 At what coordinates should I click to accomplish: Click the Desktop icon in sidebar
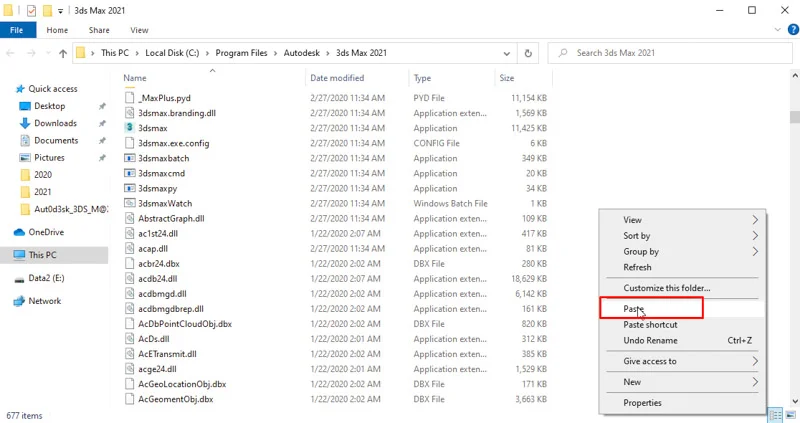24,106
